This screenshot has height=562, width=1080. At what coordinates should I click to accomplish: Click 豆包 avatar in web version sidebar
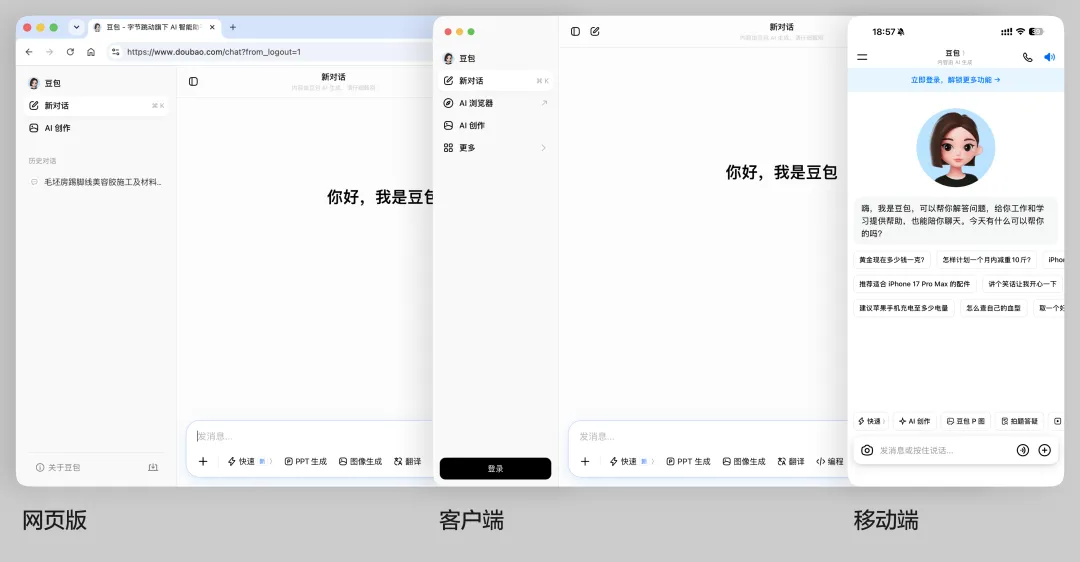point(34,83)
